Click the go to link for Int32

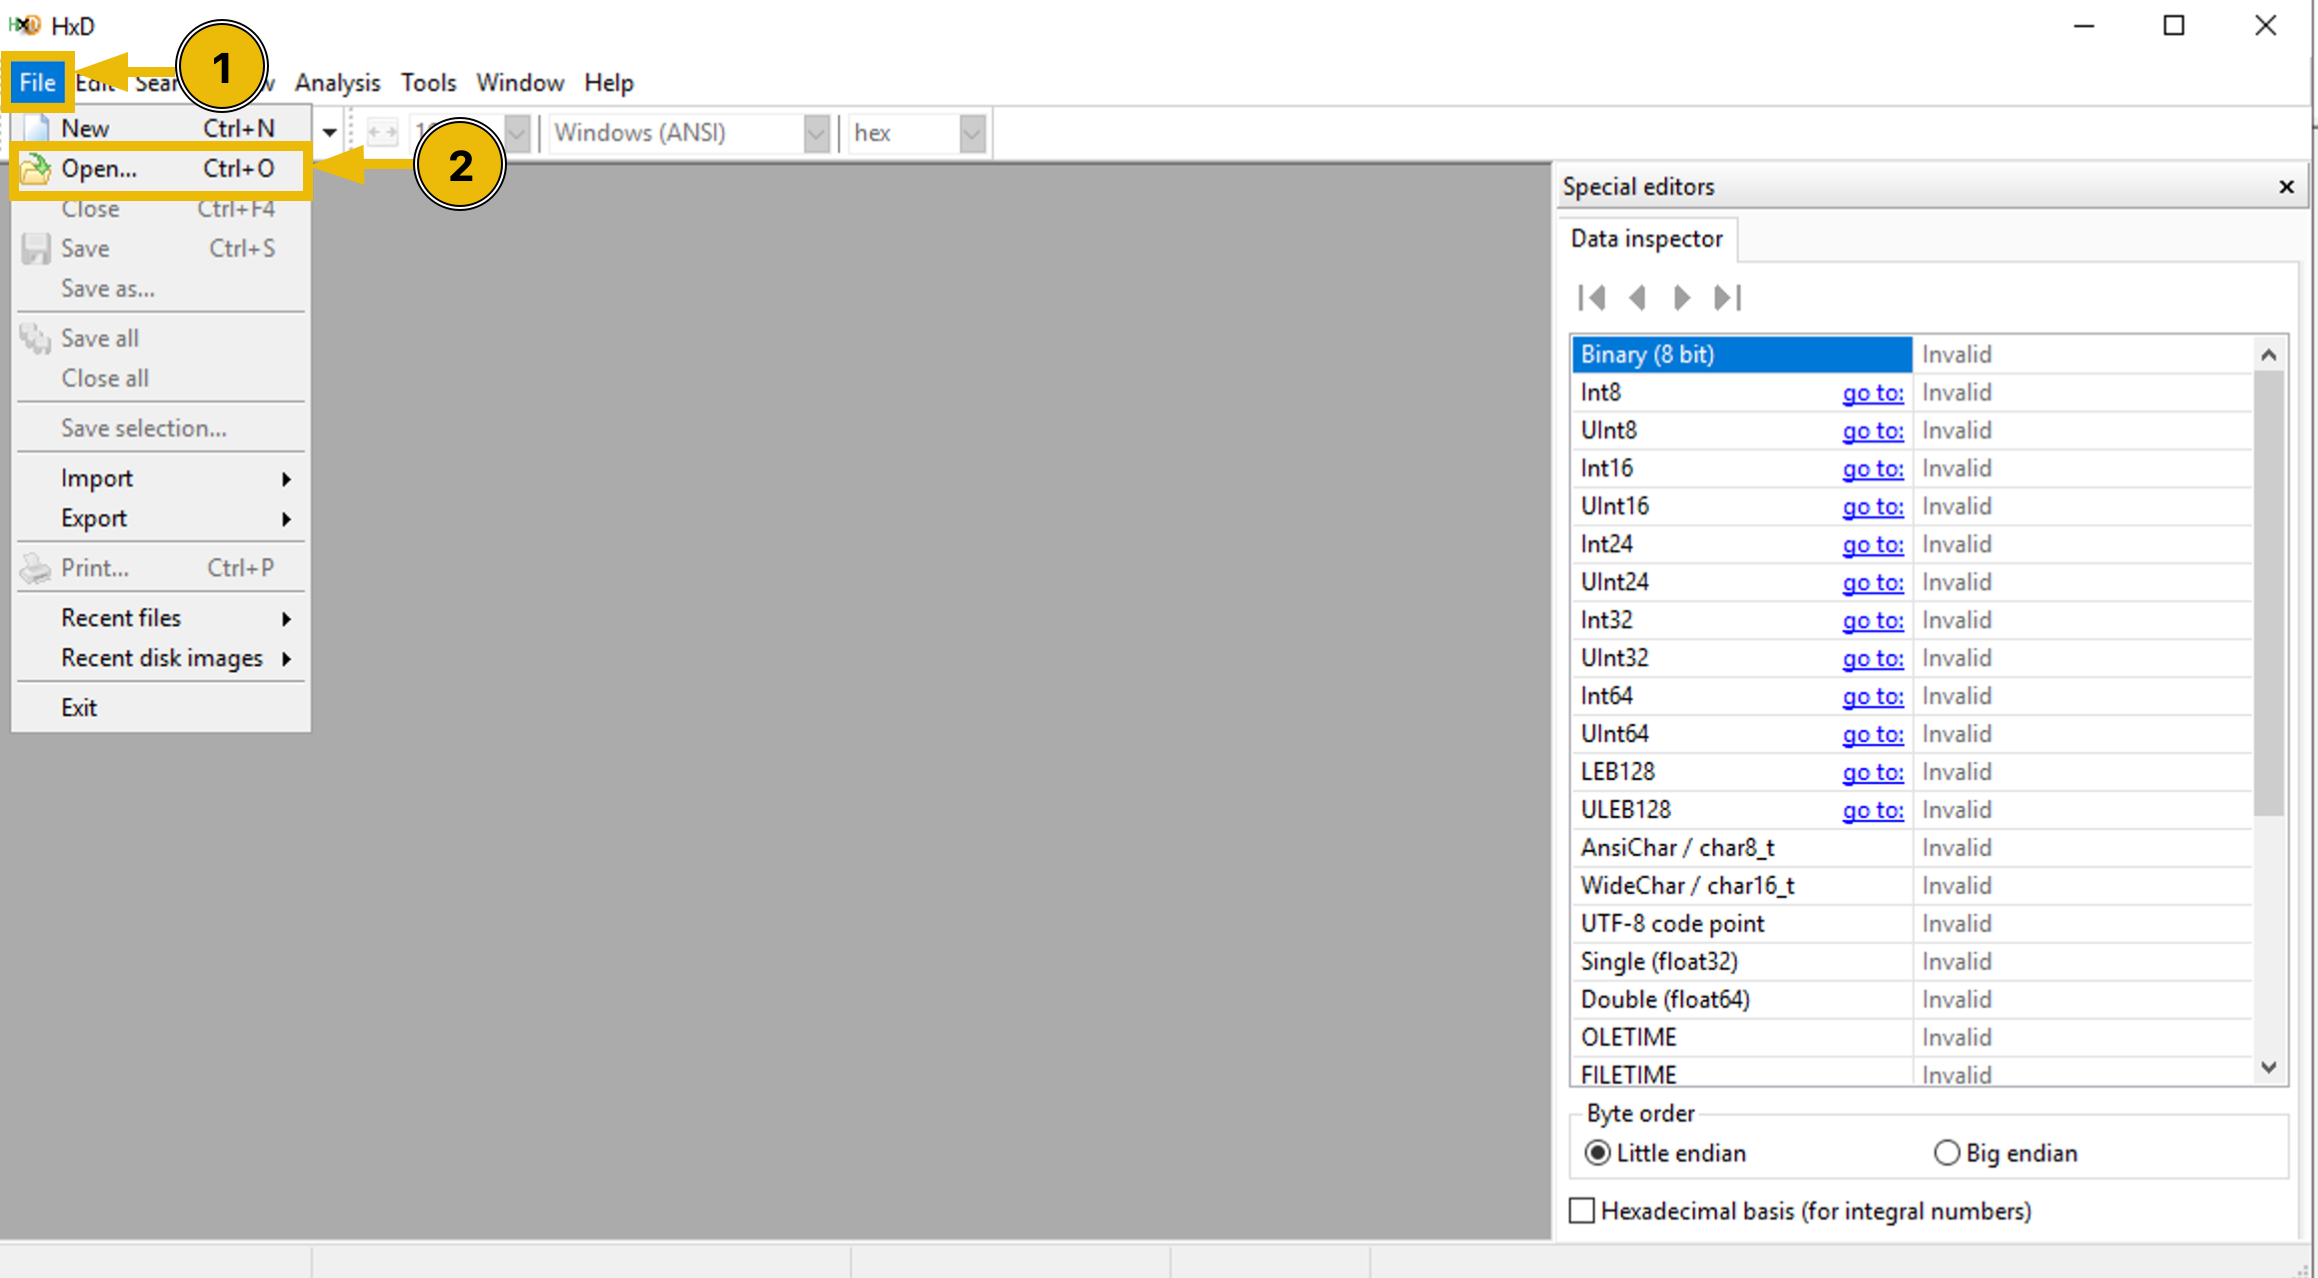(x=1873, y=621)
